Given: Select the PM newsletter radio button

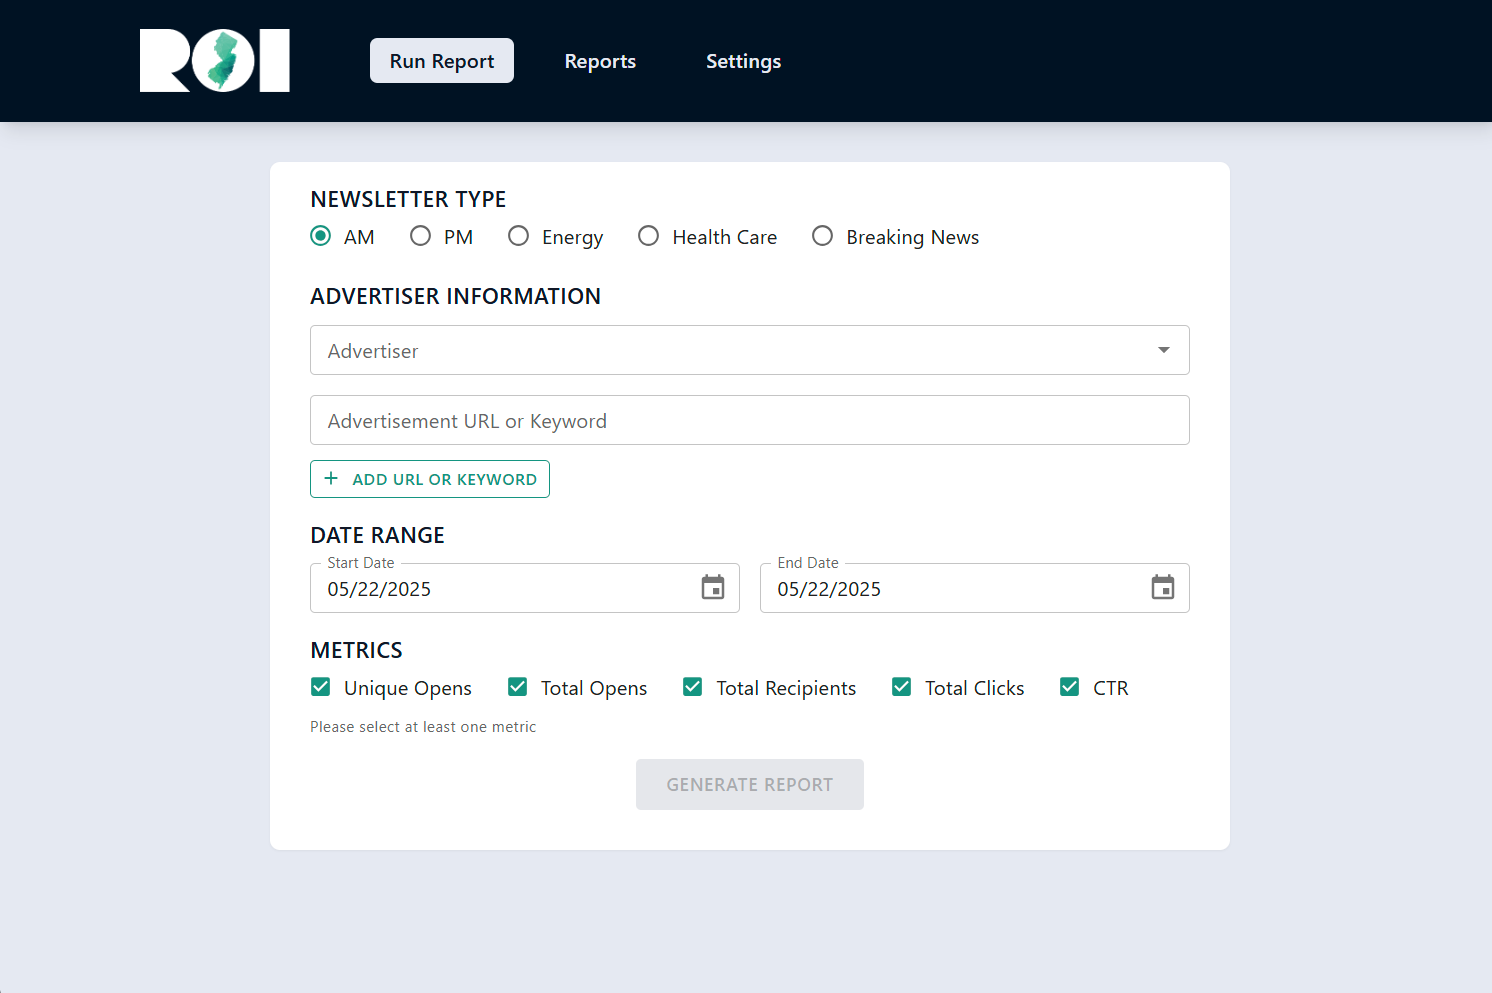Looking at the screenshot, I should pyautogui.click(x=421, y=236).
